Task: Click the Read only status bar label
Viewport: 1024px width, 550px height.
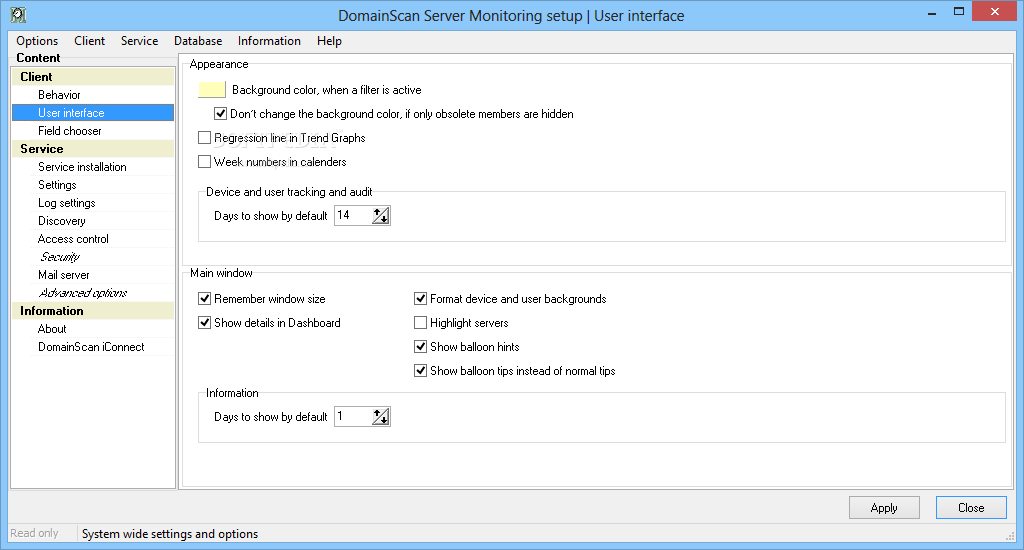Action: point(35,533)
